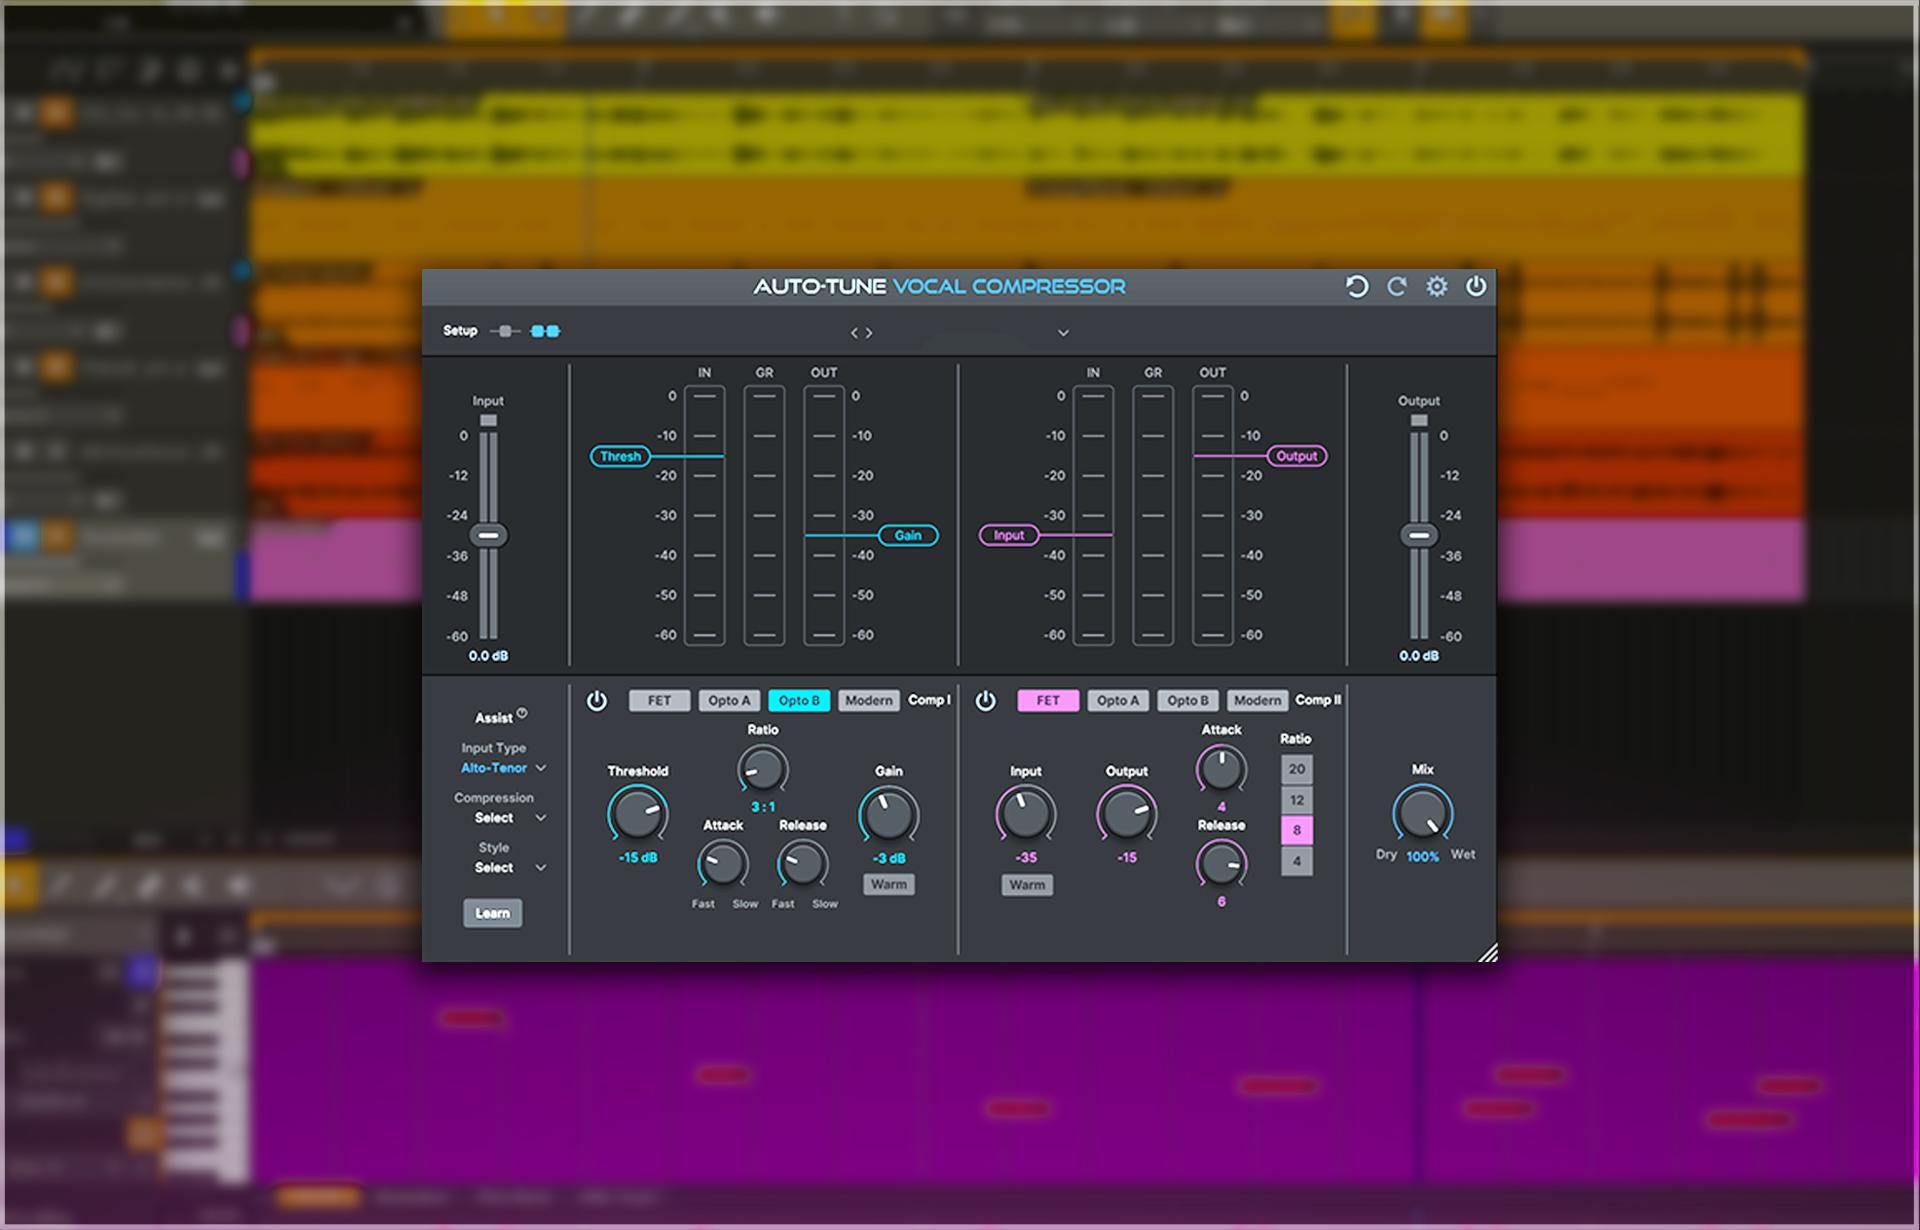Click the Release knob in Comp II
Screen dimensions: 1920x1230
point(1221,864)
